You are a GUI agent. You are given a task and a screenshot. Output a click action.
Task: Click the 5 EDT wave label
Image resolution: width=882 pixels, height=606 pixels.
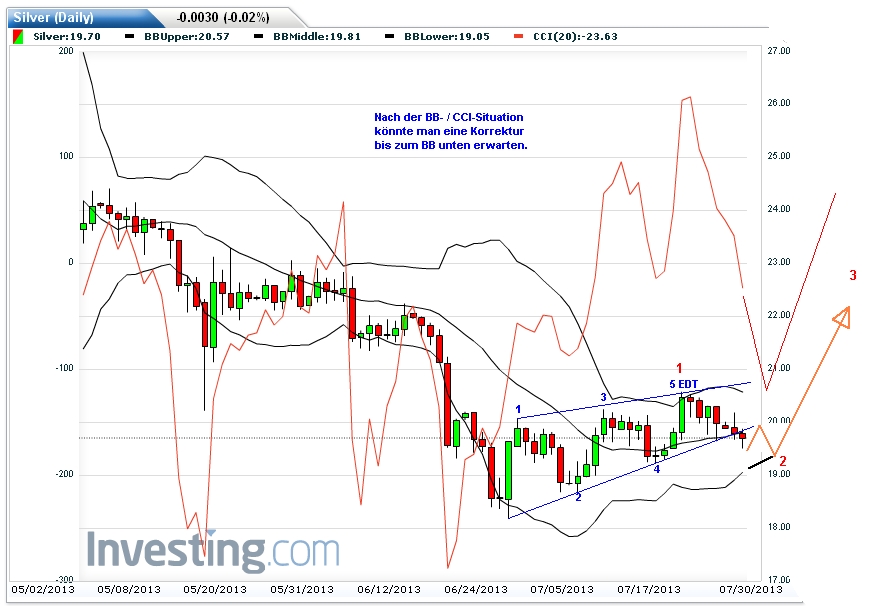pyautogui.click(x=683, y=384)
